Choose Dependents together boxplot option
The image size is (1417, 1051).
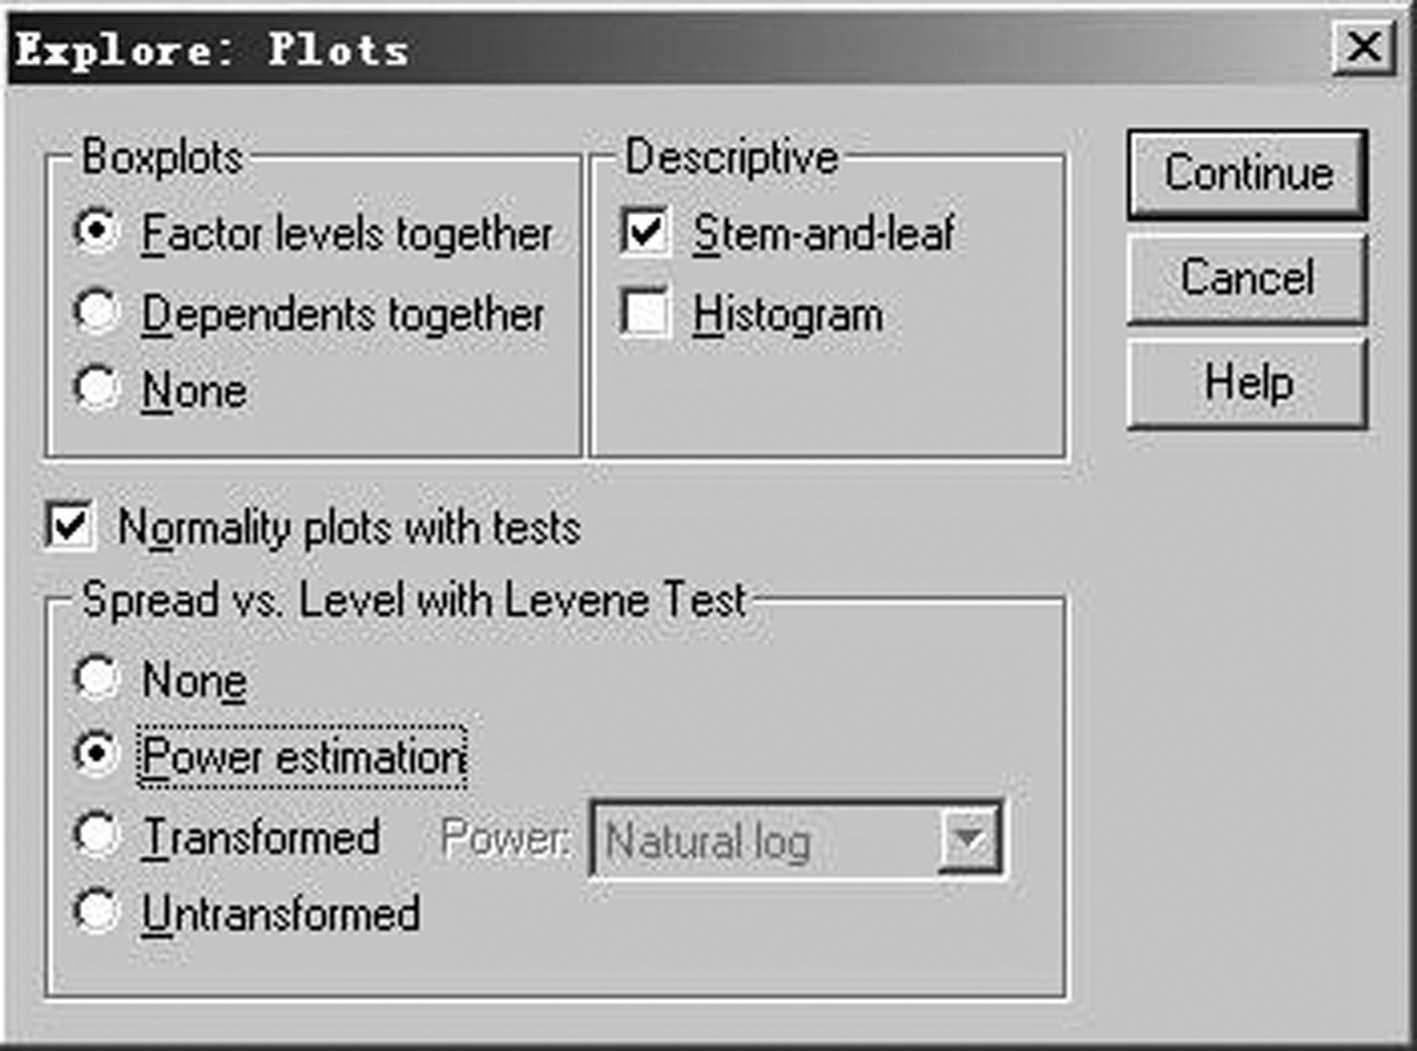click(x=97, y=311)
